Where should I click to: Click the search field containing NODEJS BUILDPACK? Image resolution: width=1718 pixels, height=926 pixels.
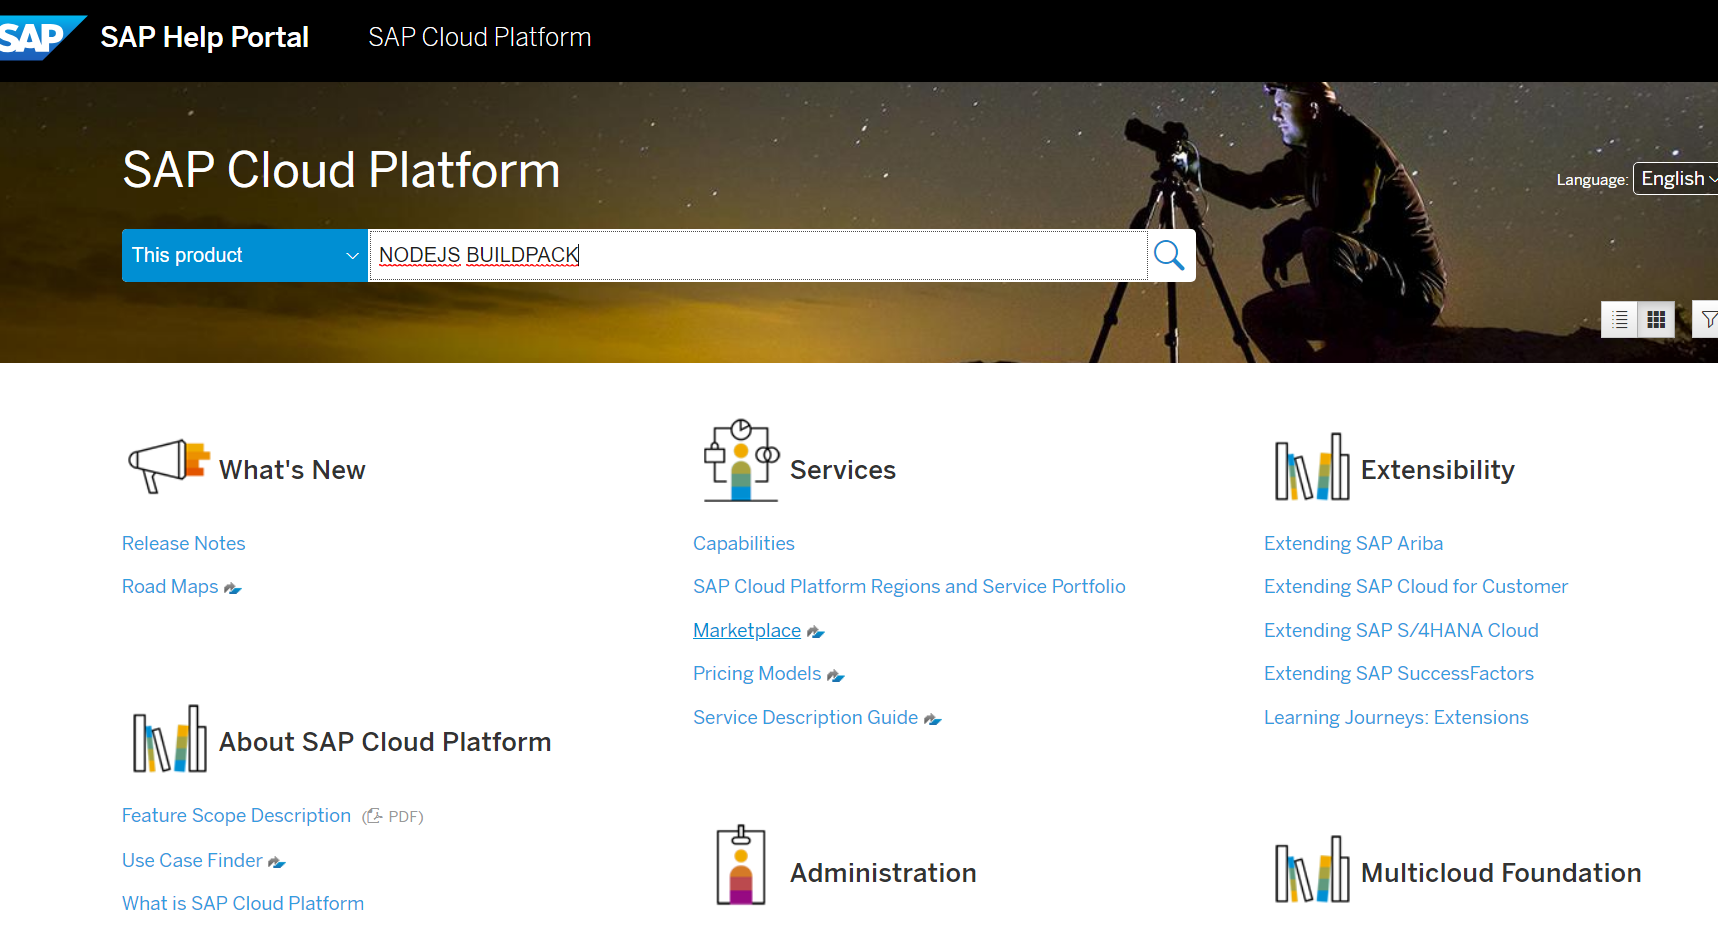pyautogui.click(x=758, y=256)
